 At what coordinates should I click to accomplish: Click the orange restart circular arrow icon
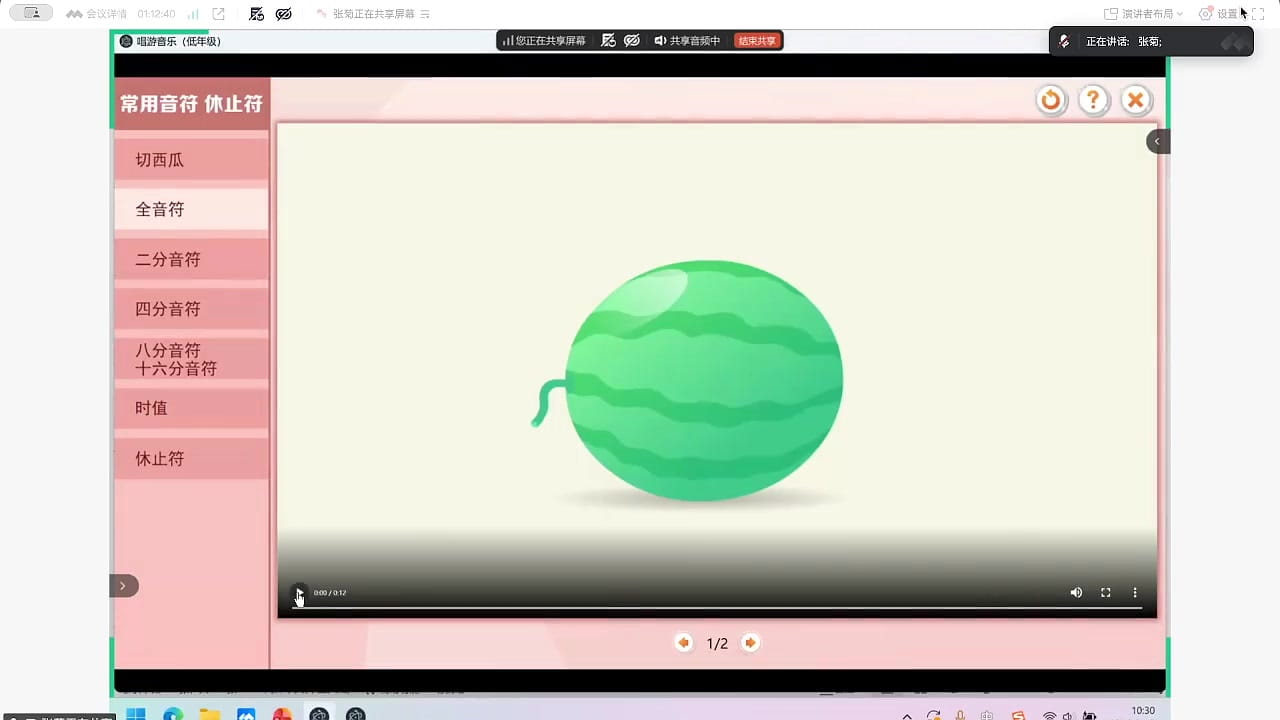(x=1051, y=100)
